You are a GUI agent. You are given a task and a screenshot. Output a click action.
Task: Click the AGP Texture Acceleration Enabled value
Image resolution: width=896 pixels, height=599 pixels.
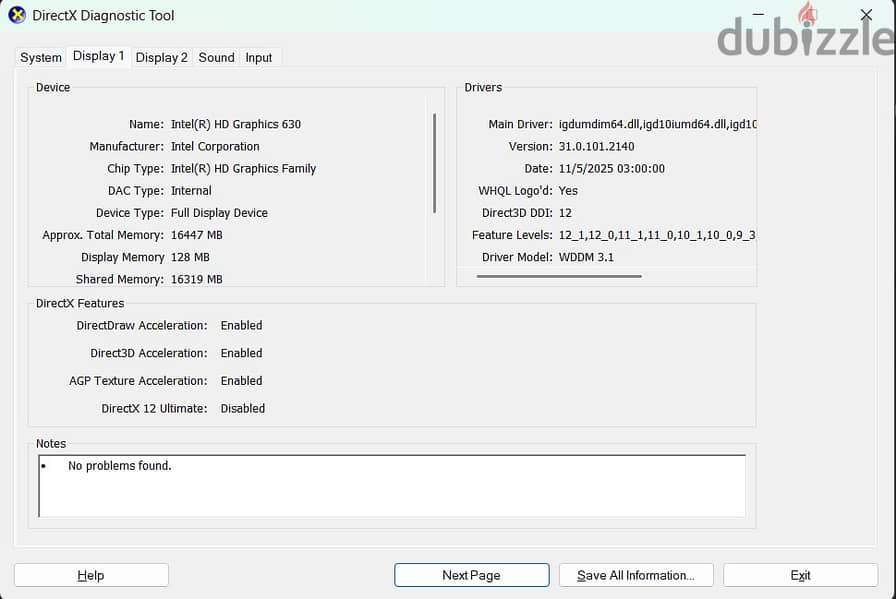point(242,381)
